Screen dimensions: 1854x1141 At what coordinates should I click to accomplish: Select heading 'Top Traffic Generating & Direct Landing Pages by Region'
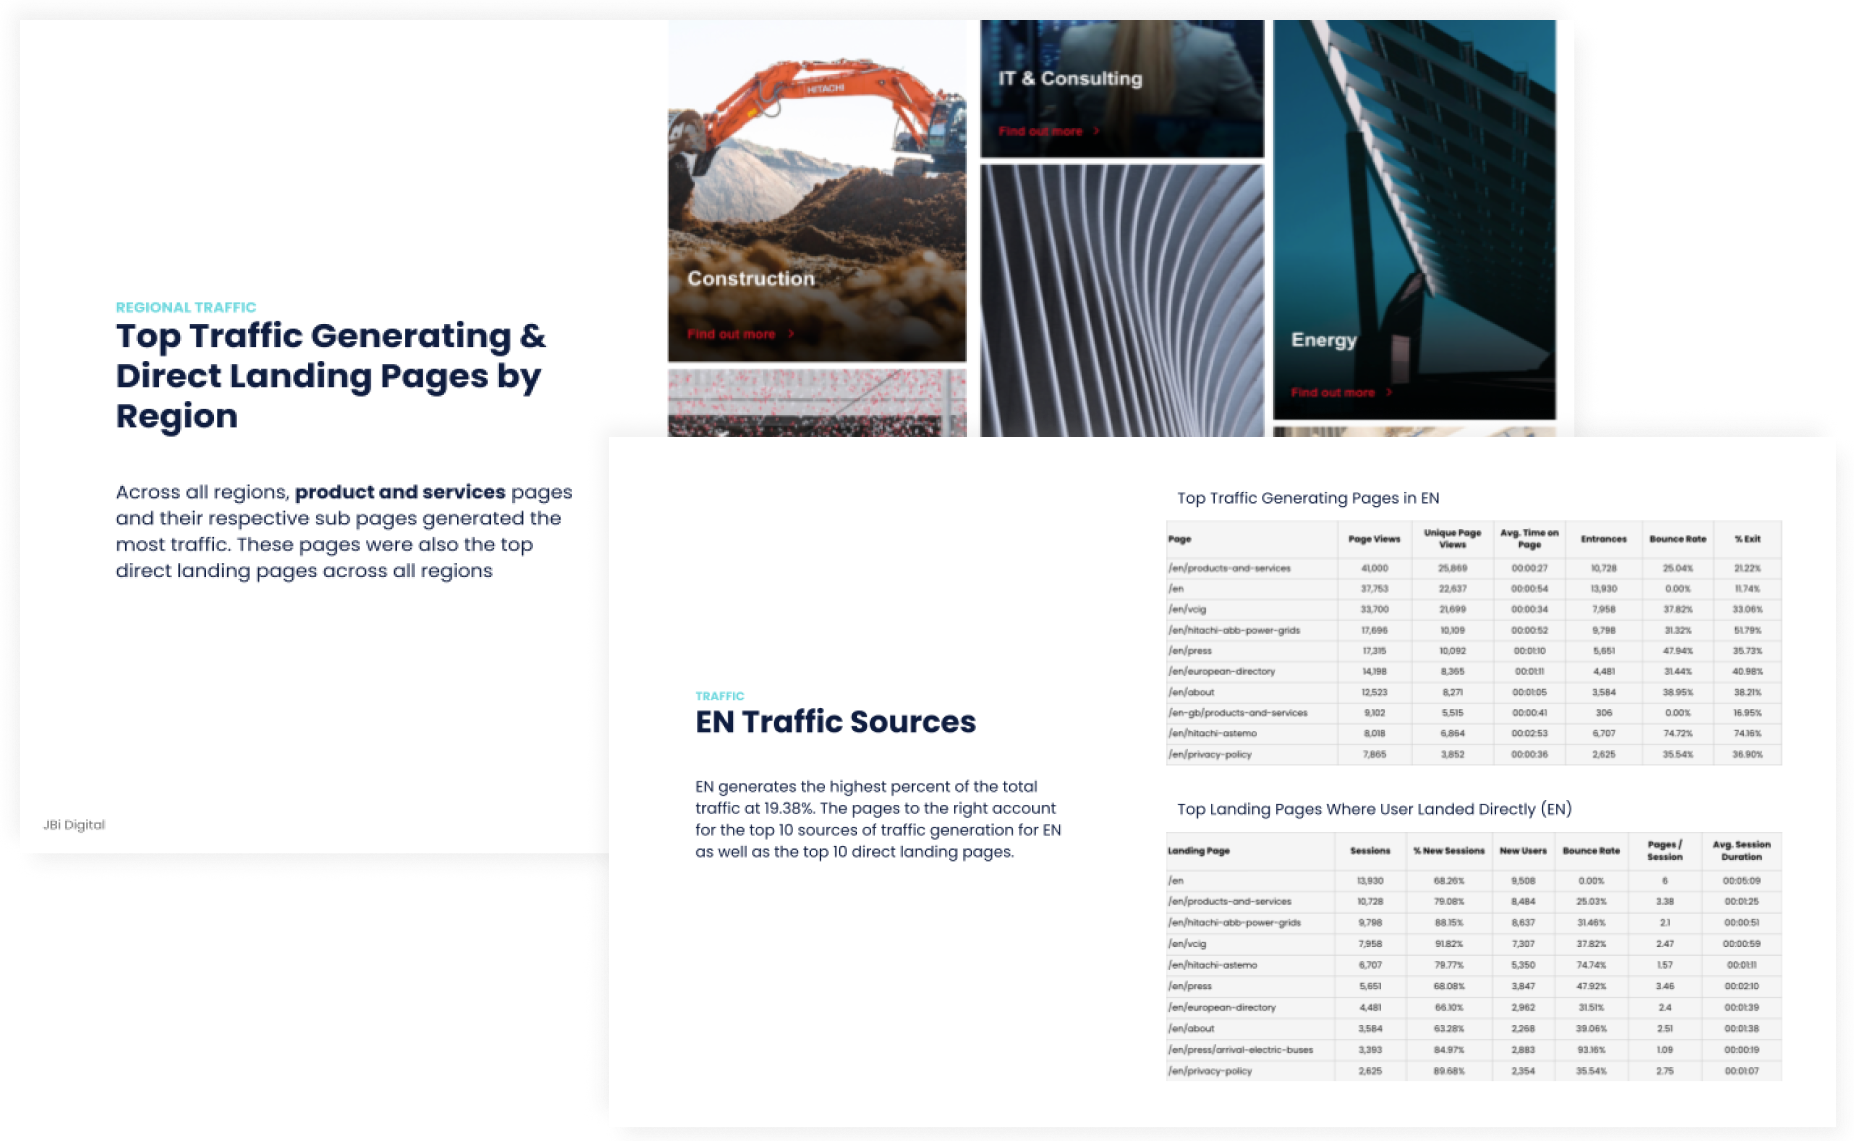pyautogui.click(x=331, y=375)
